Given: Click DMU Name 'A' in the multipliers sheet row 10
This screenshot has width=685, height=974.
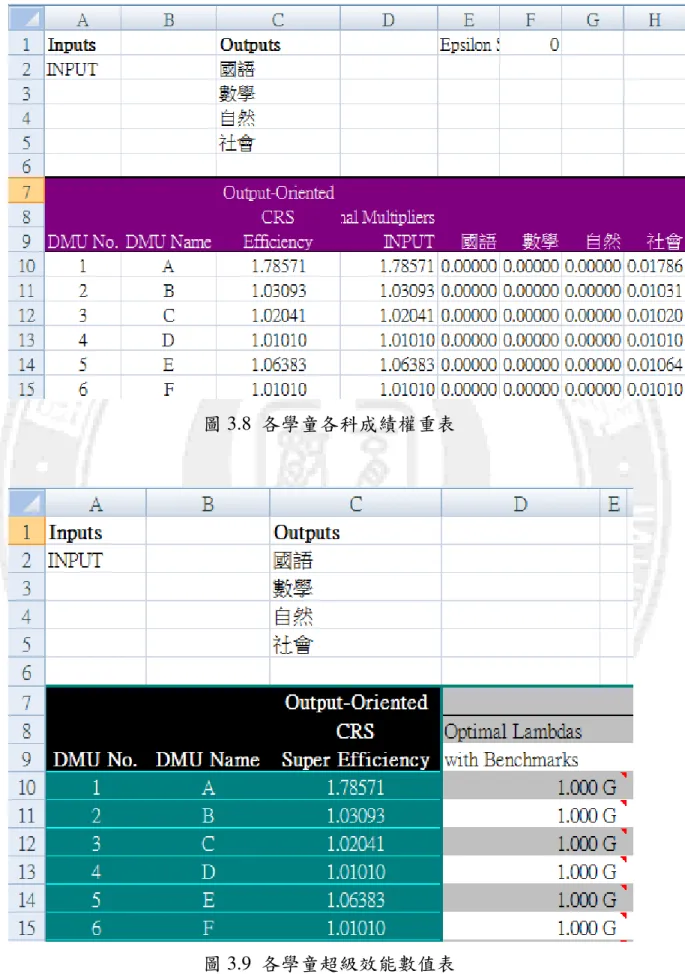Looking at the screenshot, I should pos(168,266).
